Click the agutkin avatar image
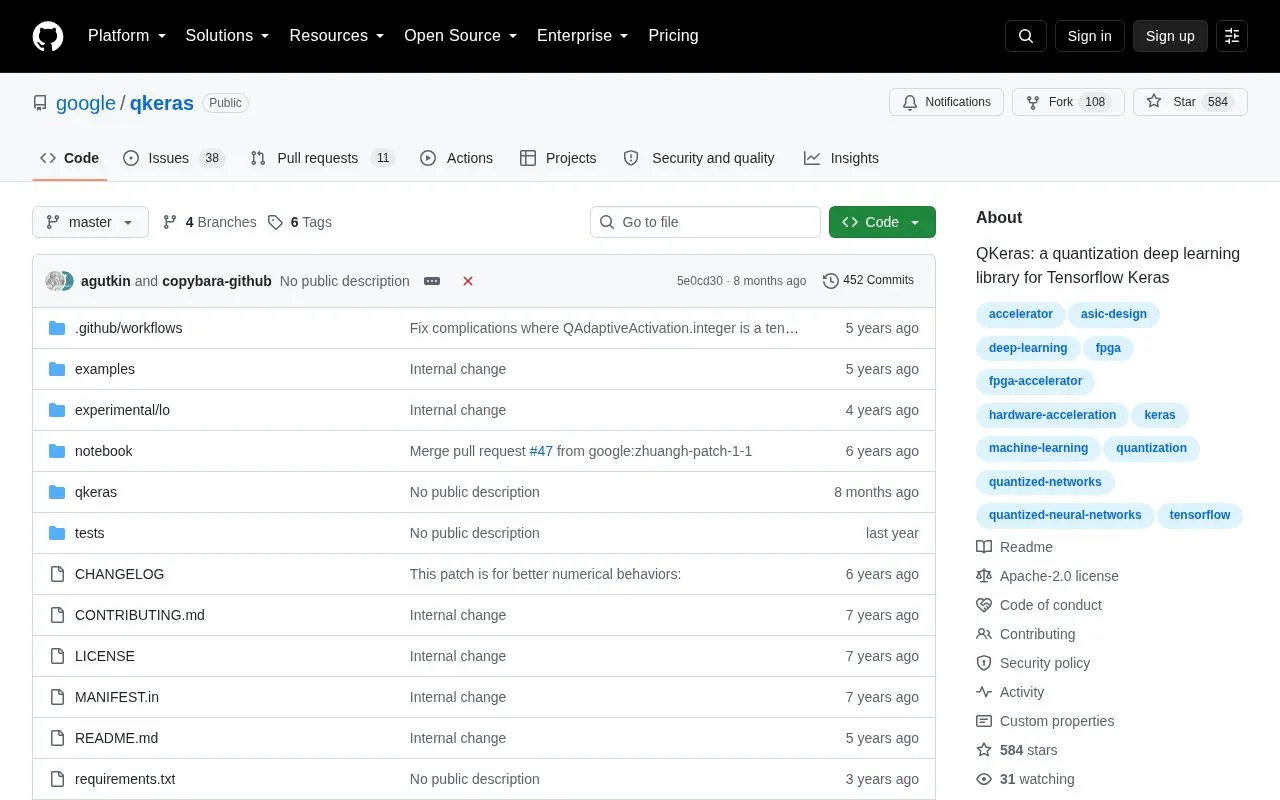Viewport: 1280px width, 800px height. 55,281
